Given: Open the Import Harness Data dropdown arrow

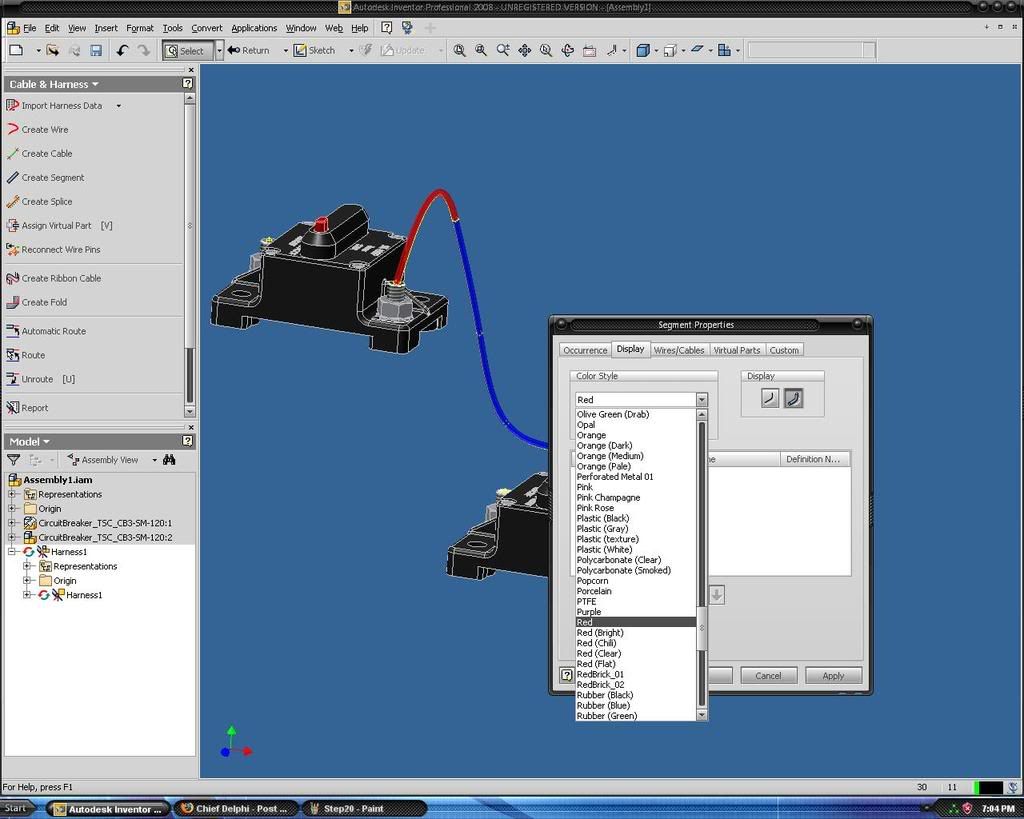Looking at the screenshot, I should pyautogui.click(x=118, y=106).
